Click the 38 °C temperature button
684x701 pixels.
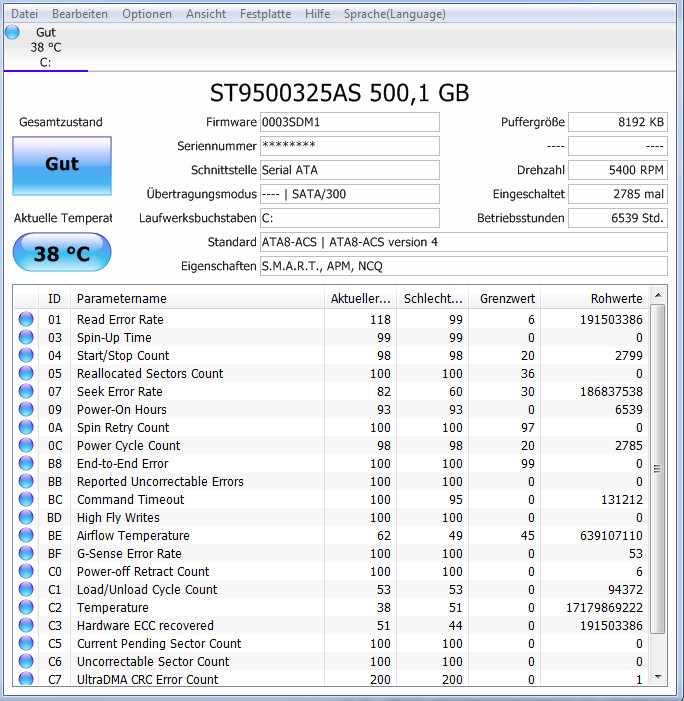click(x=62, y=253)
